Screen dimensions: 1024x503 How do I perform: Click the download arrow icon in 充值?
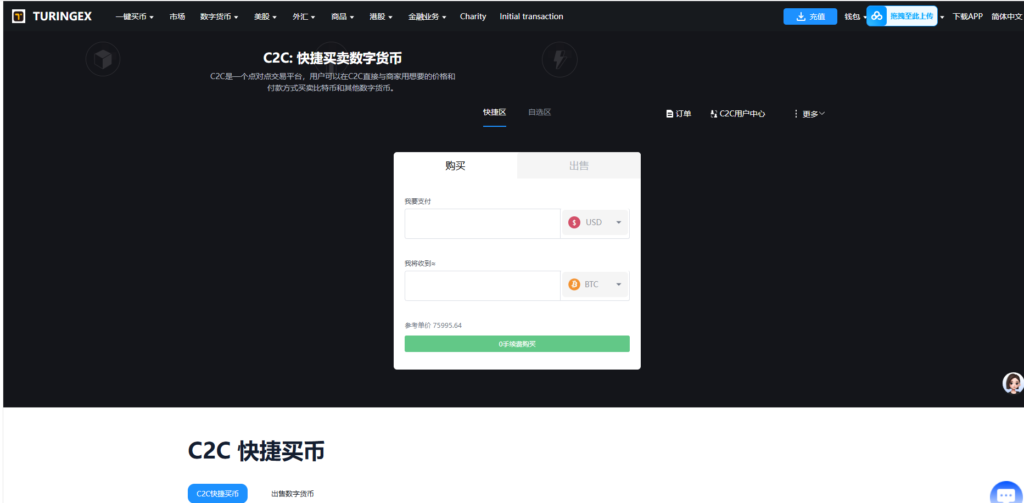801,16
